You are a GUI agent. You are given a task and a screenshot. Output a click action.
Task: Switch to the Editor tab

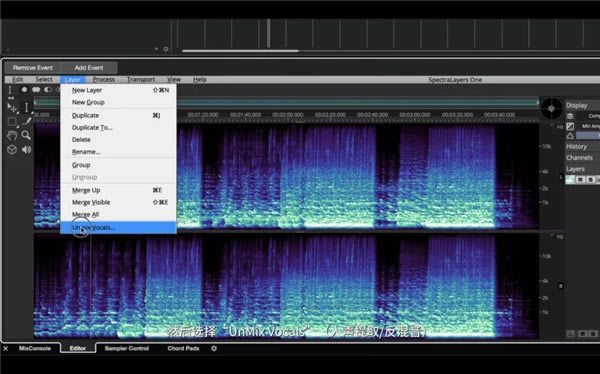pyautogui.click(x=78, y=348)
